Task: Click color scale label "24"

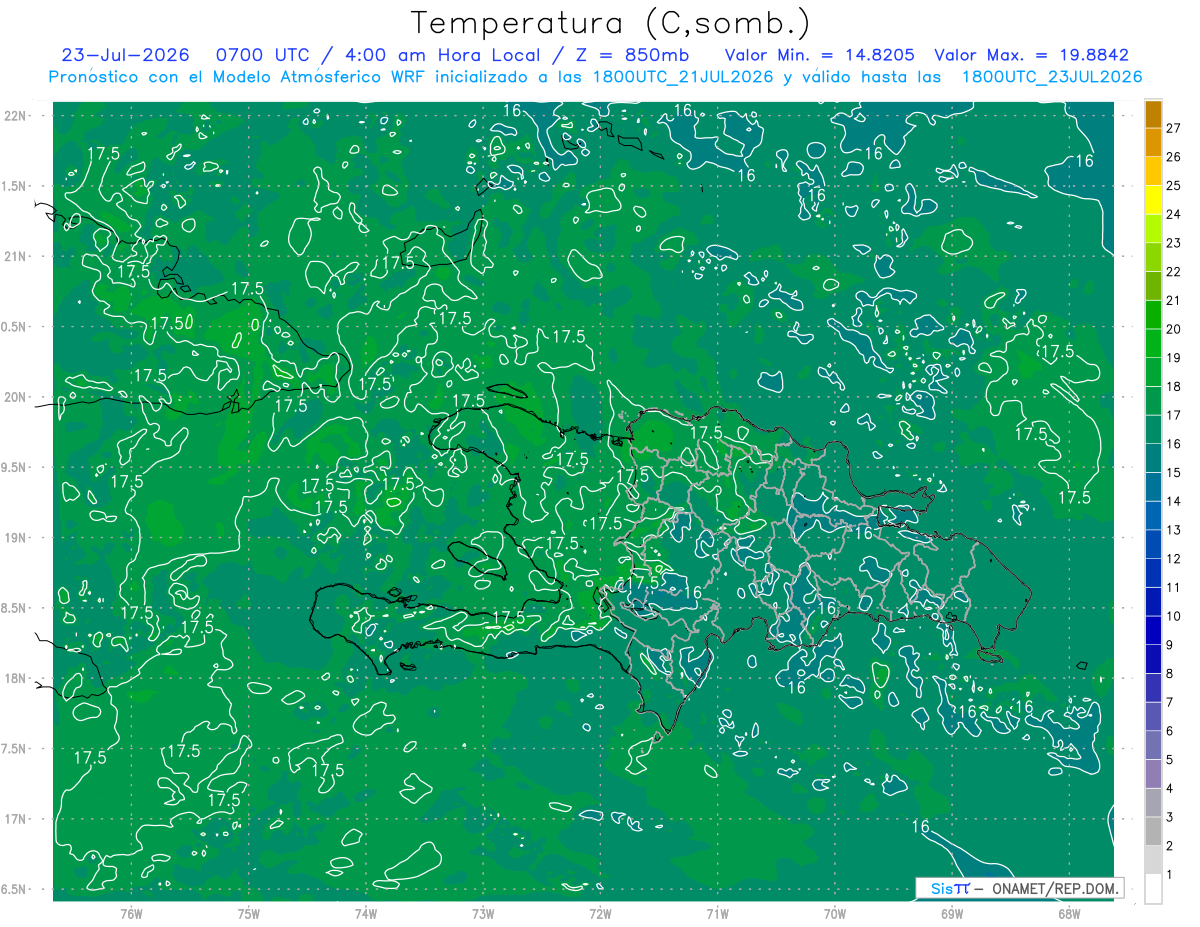Action: (x=1174, y=214)
